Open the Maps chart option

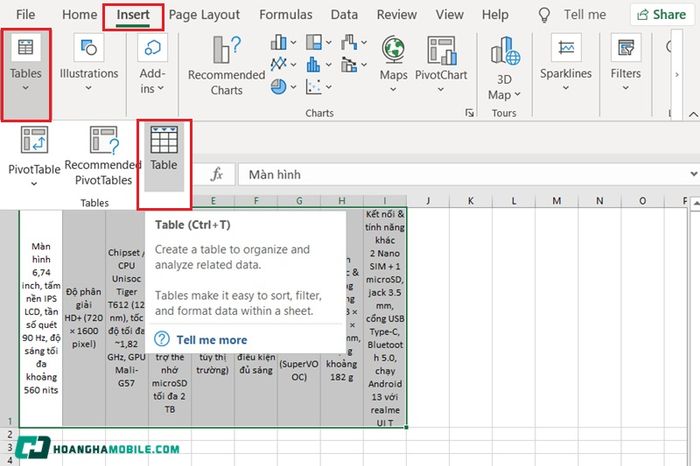tap(393, 64)
